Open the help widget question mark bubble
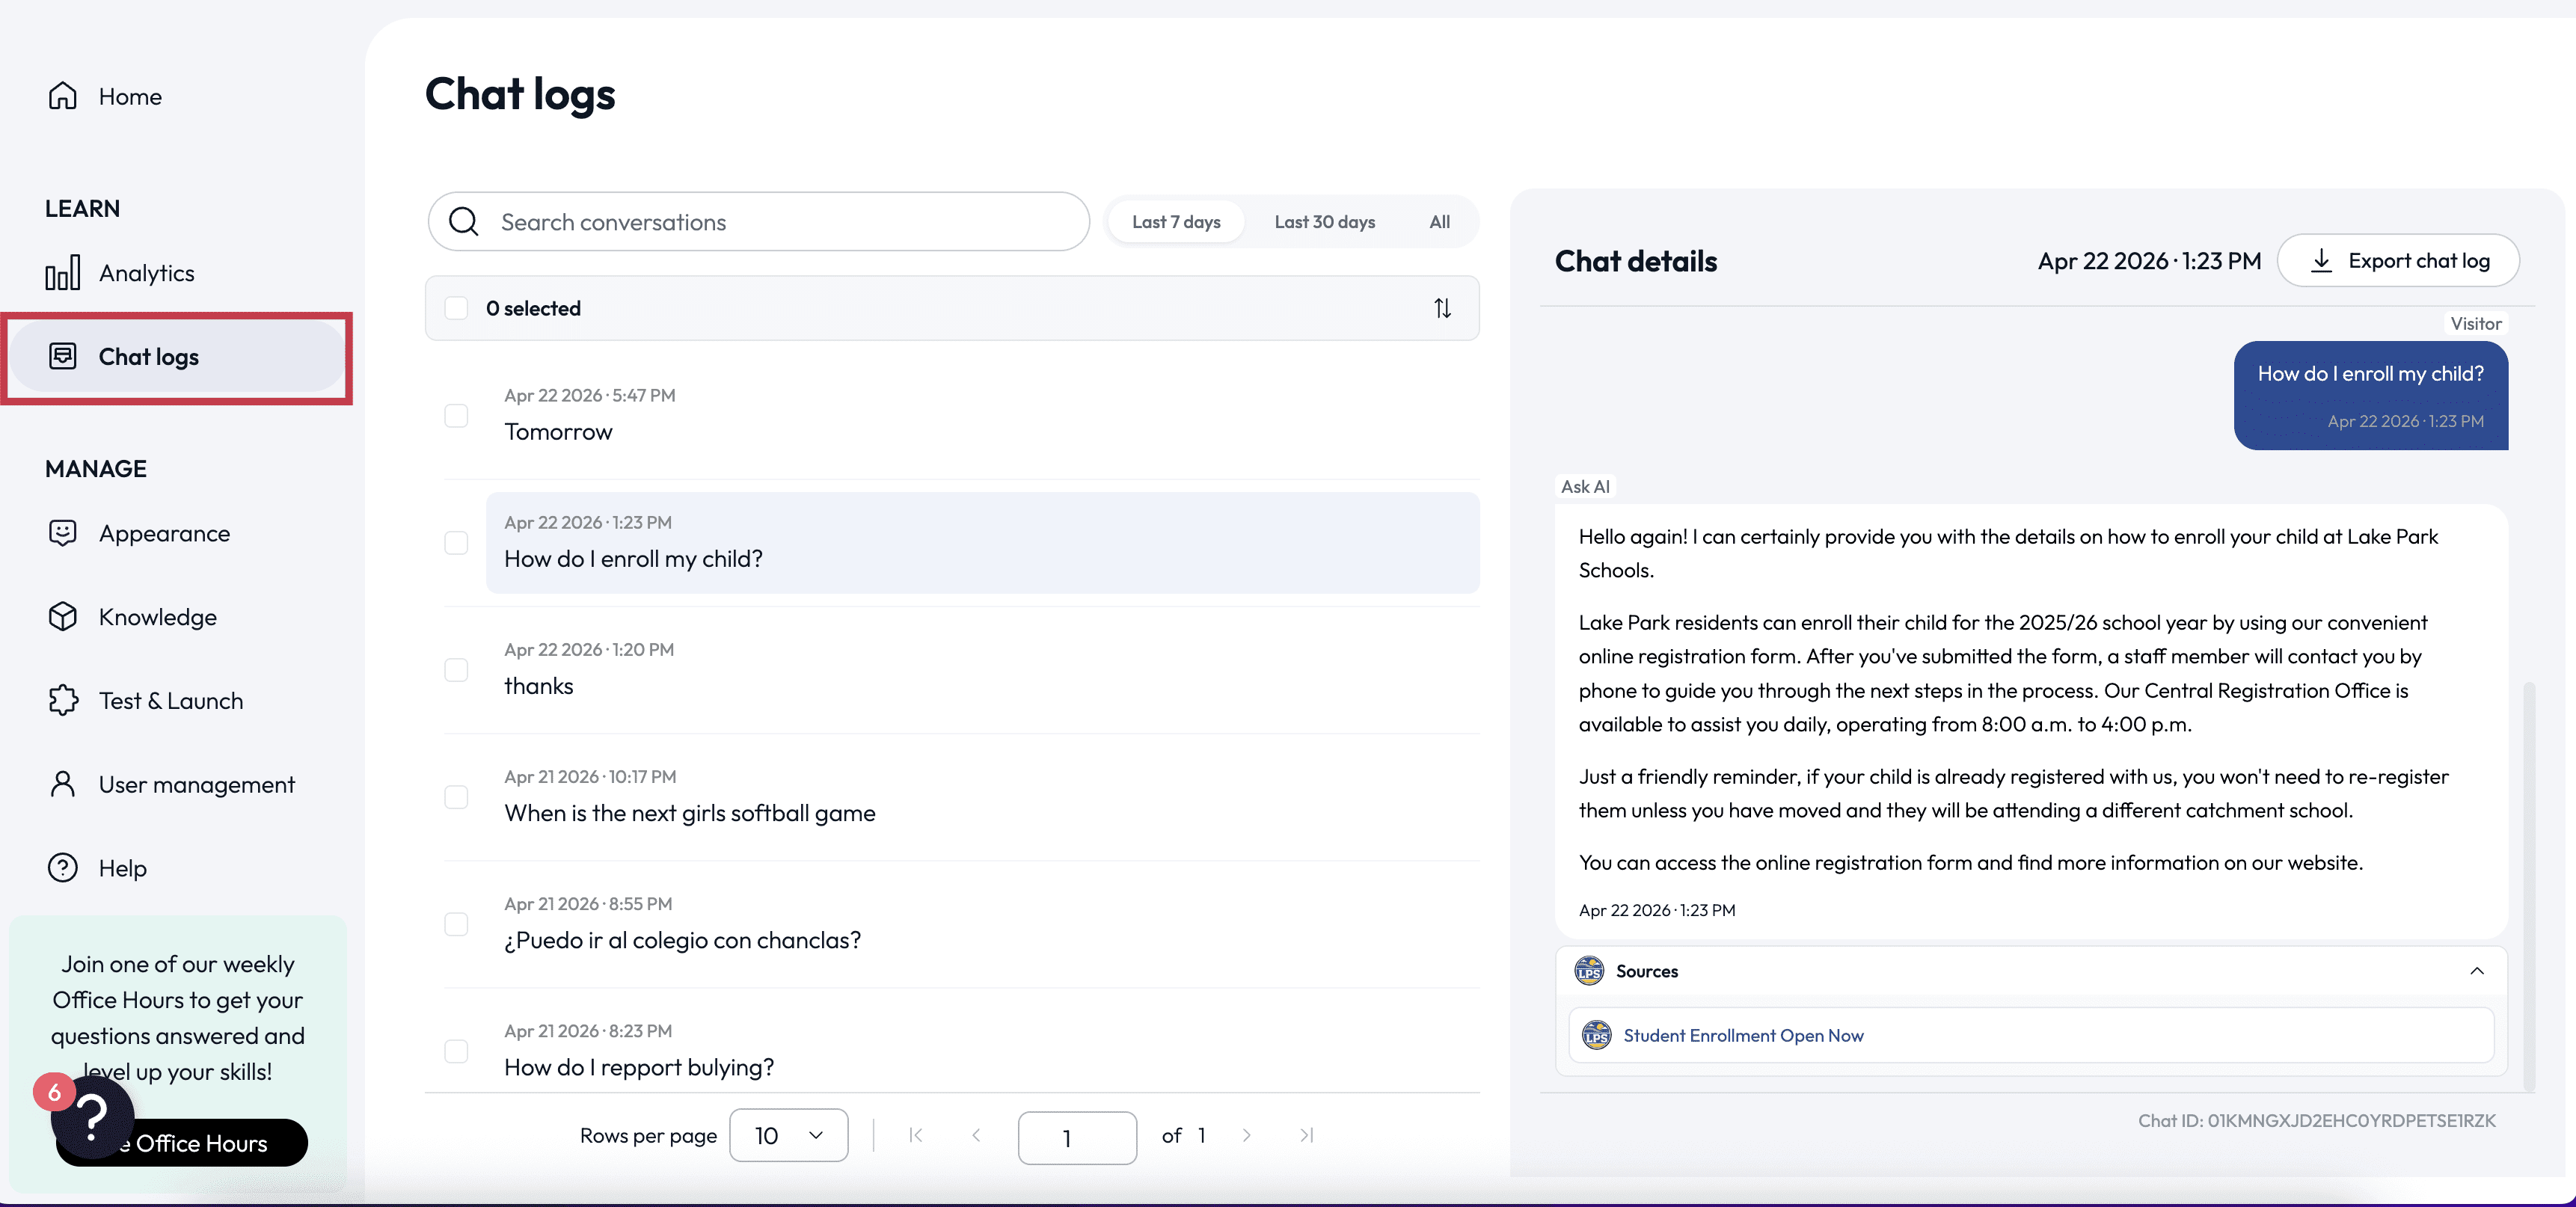2576x1207 pixels. [x=93, y=1117]
